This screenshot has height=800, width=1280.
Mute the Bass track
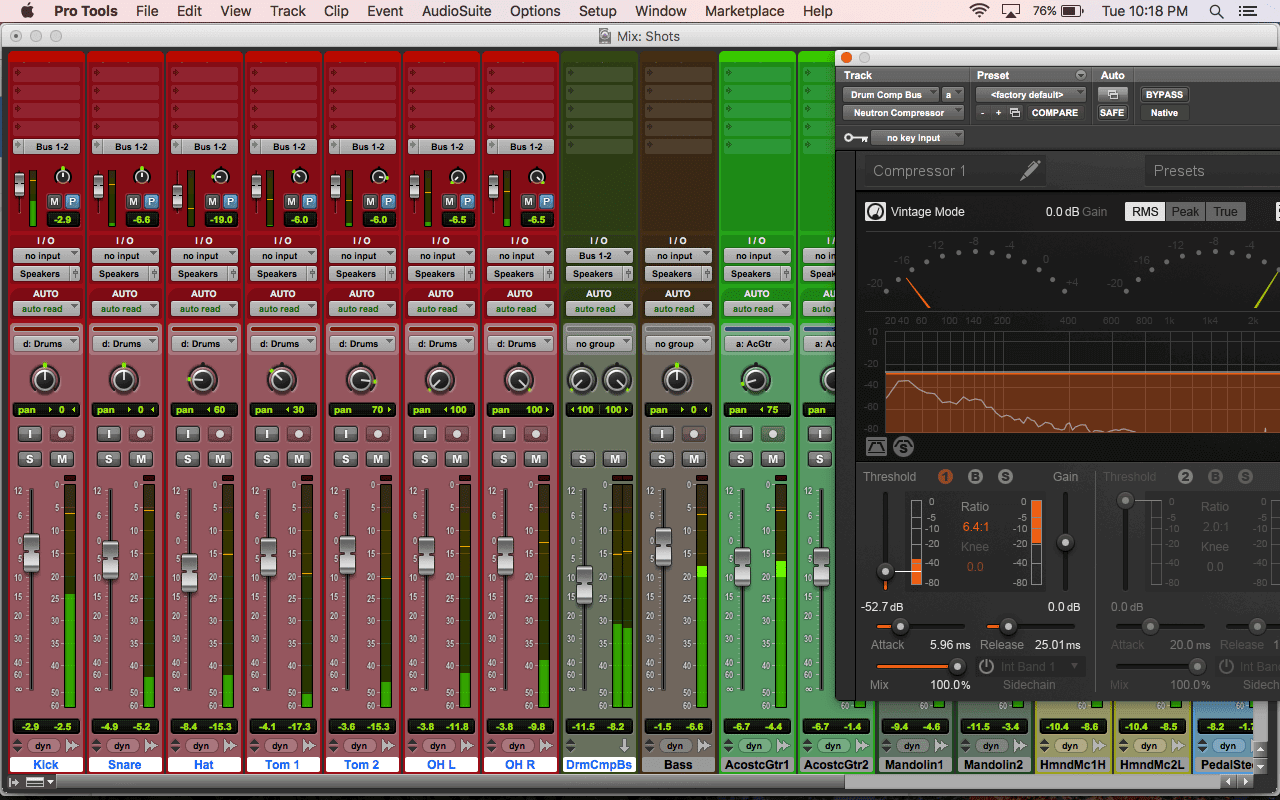pos(694,459)
